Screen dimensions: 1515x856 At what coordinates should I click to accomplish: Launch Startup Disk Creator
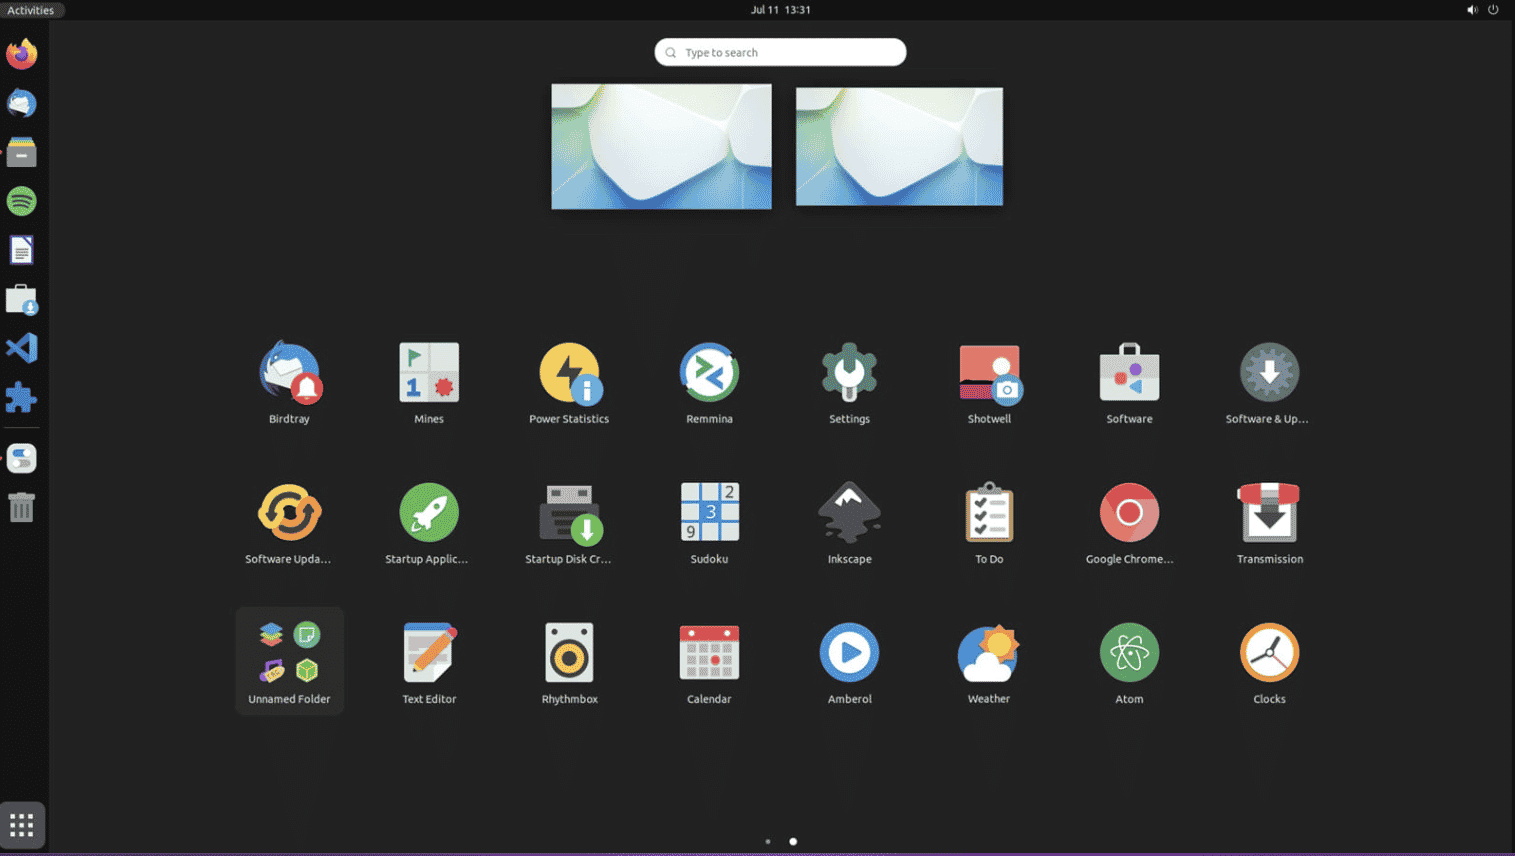click(569, 524)
